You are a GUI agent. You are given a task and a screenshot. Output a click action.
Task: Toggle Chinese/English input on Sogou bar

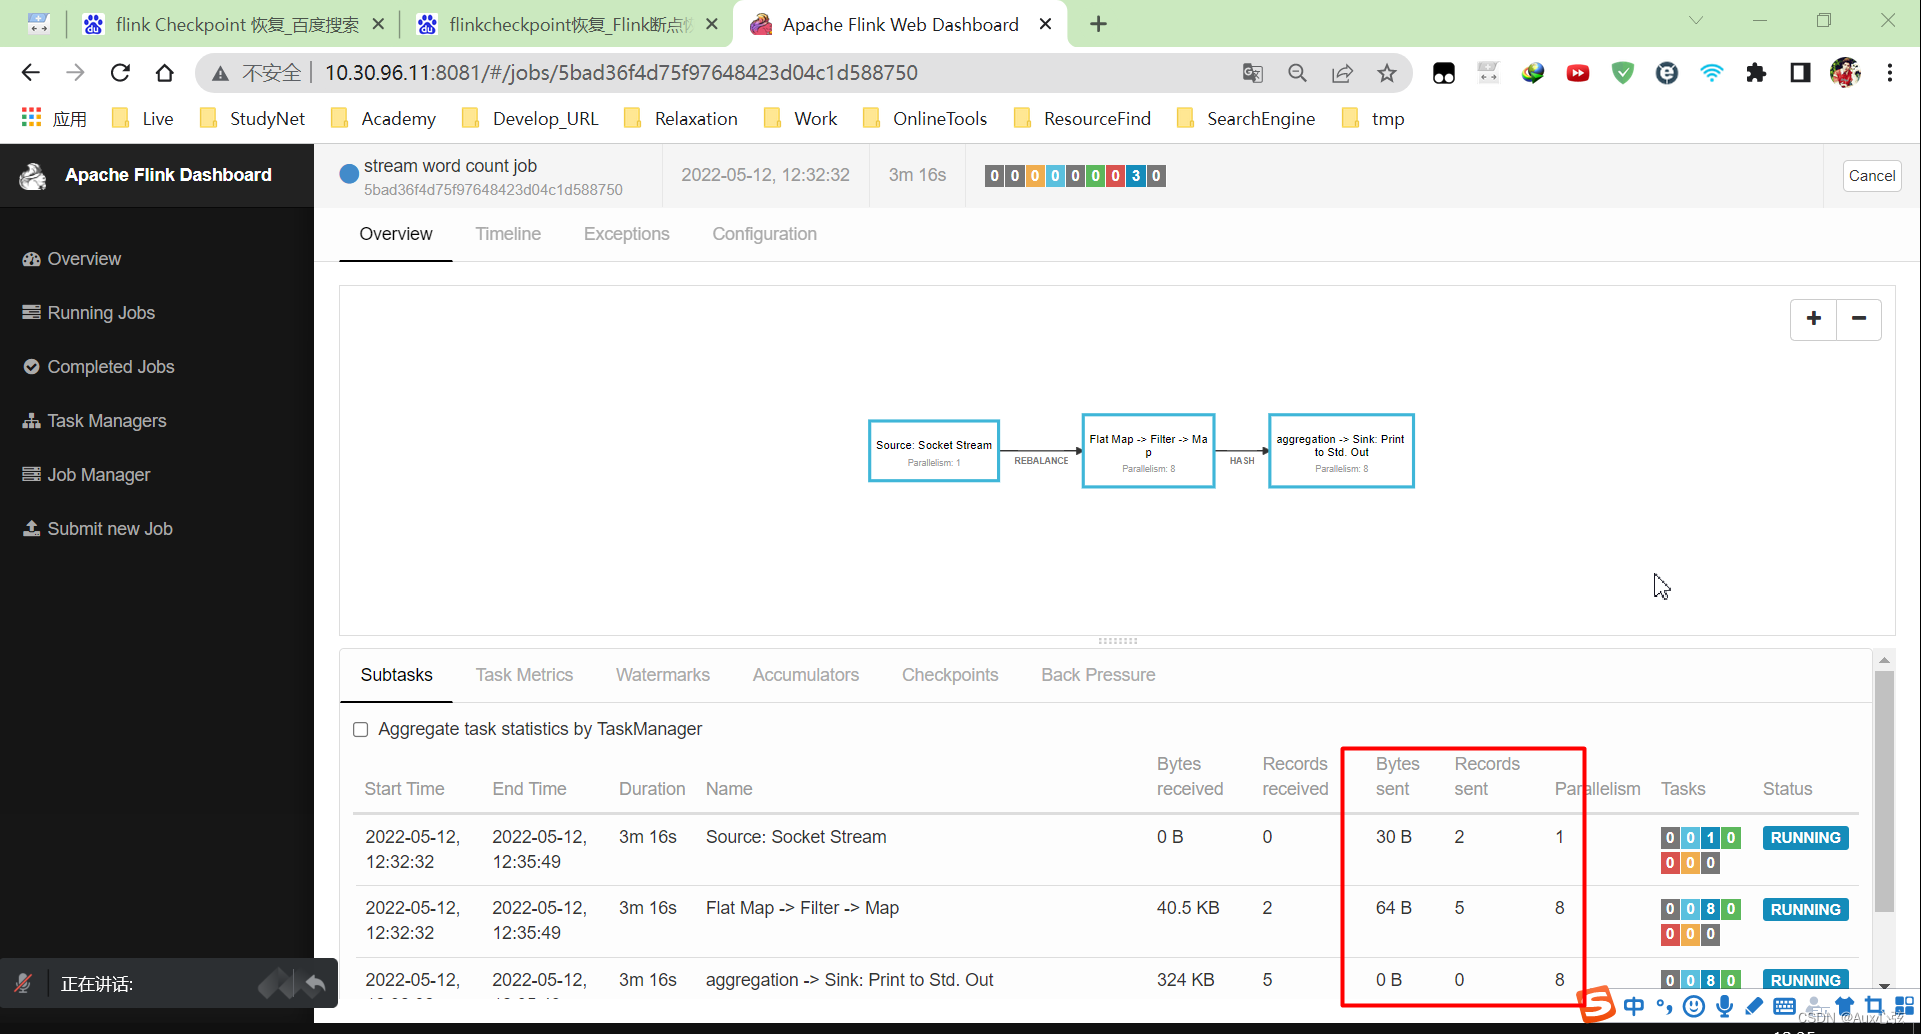[x=1634, y=1006]
